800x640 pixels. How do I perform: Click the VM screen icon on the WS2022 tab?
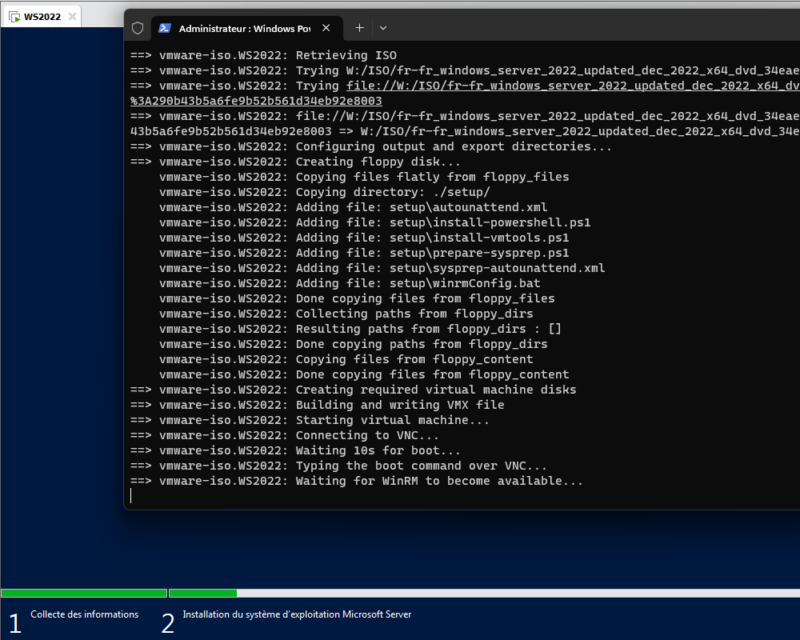[x=14, y=15]
